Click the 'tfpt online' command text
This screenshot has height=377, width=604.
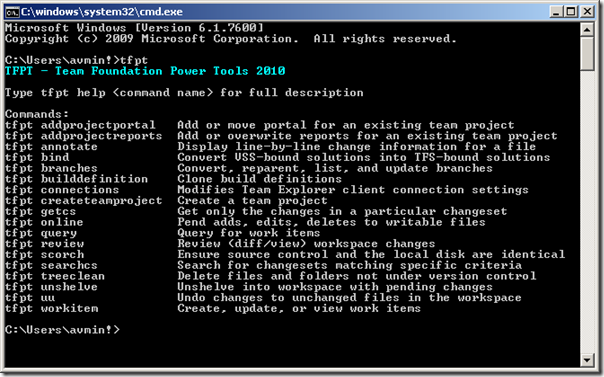pyautogui.click(x=44, y=222)
